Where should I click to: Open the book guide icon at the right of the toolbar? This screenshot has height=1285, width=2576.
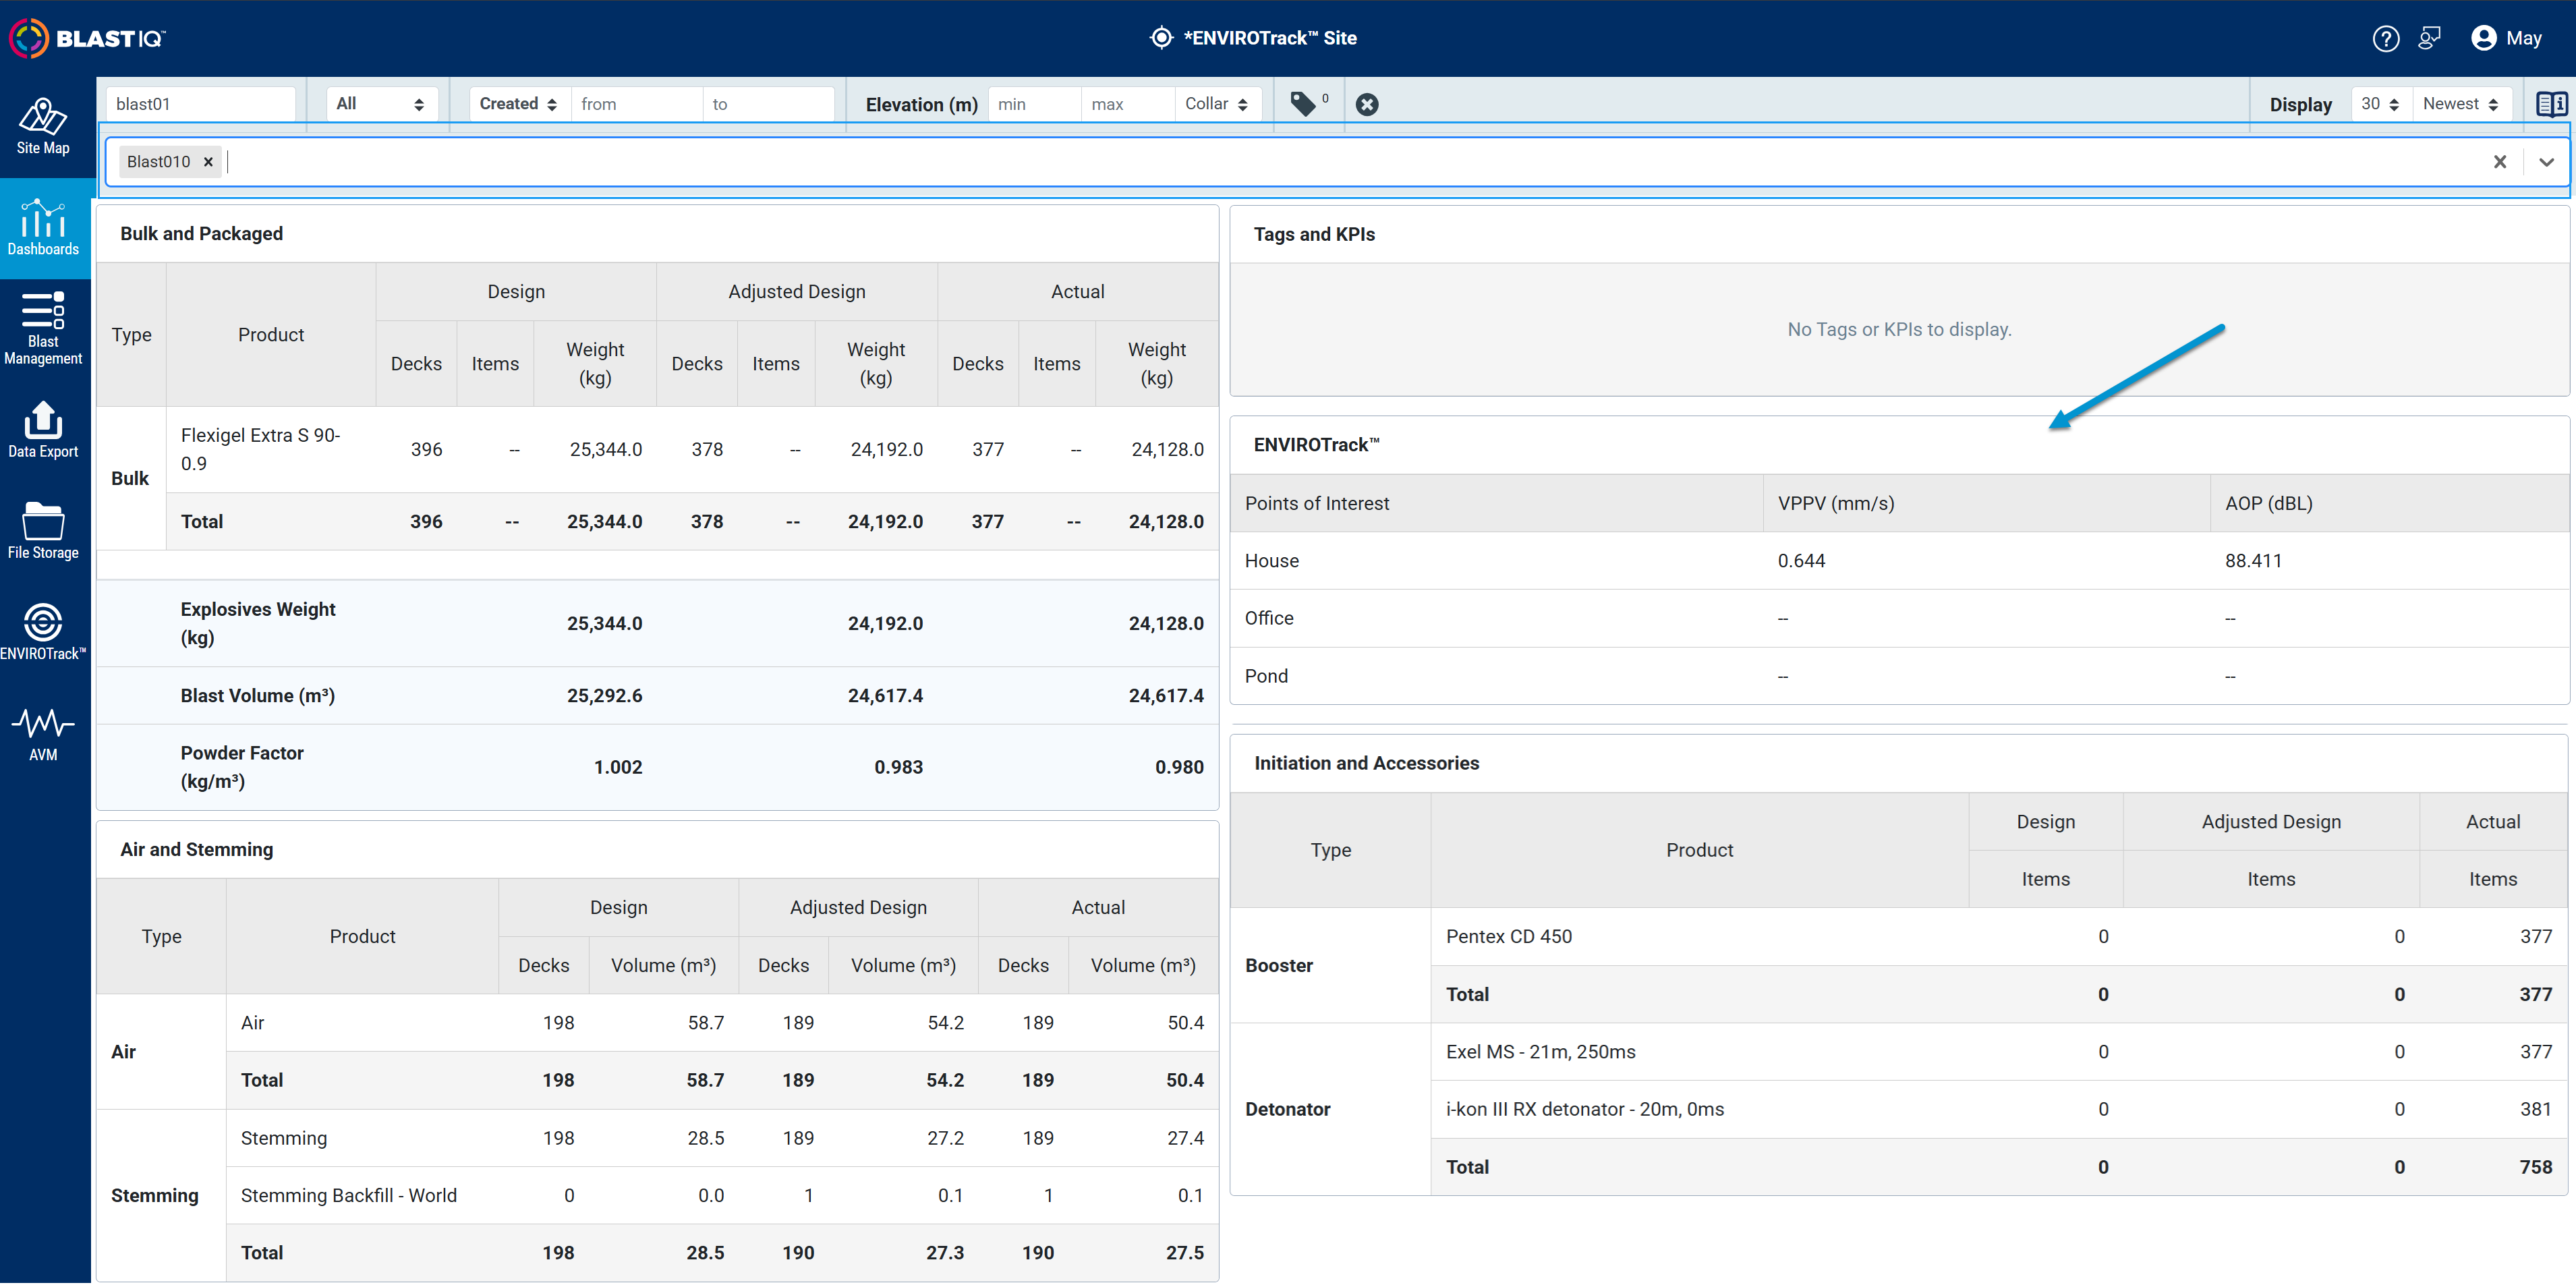coord(2551,104)
